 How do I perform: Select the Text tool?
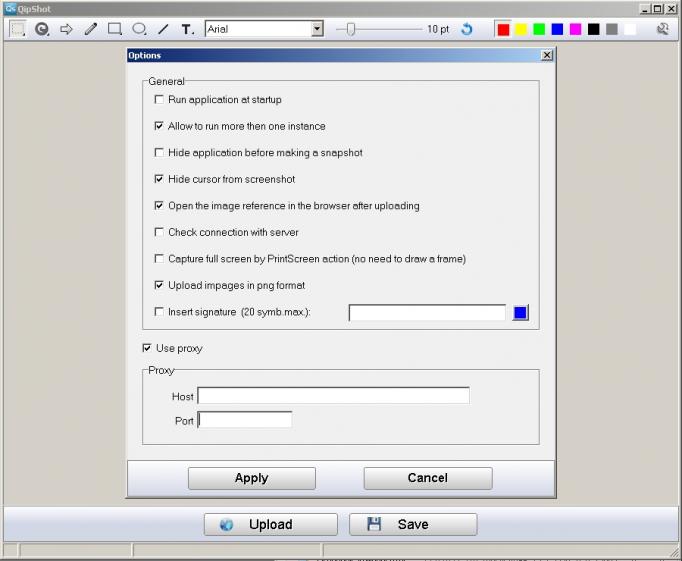[187, 29]
